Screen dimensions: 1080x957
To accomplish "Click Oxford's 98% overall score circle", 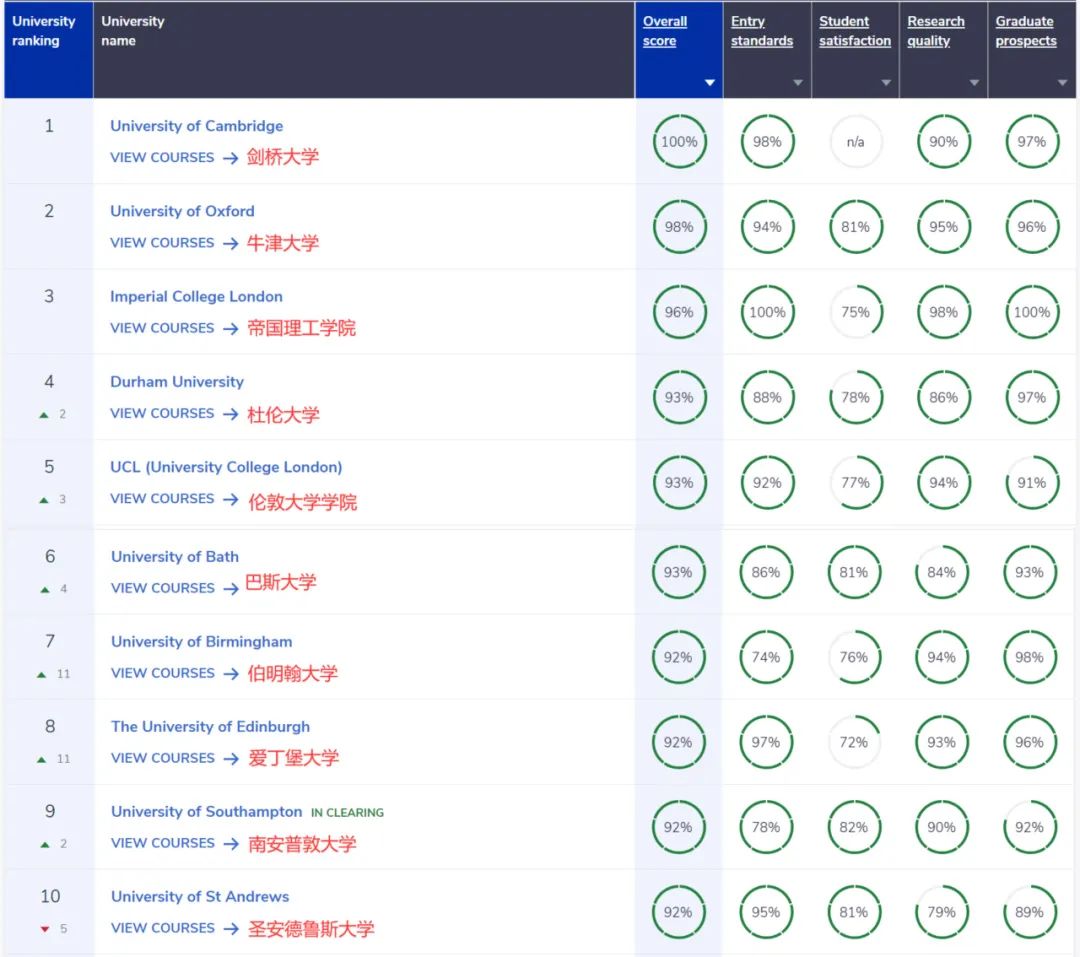I will click(x=679, y=227).
